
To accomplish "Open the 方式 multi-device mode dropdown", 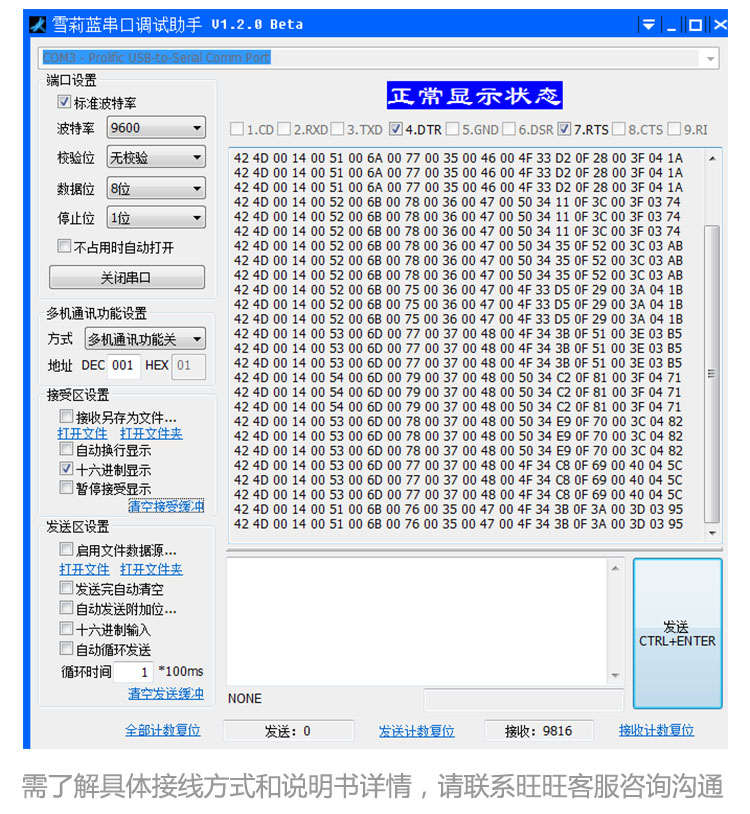I will [x=144, y=339].
